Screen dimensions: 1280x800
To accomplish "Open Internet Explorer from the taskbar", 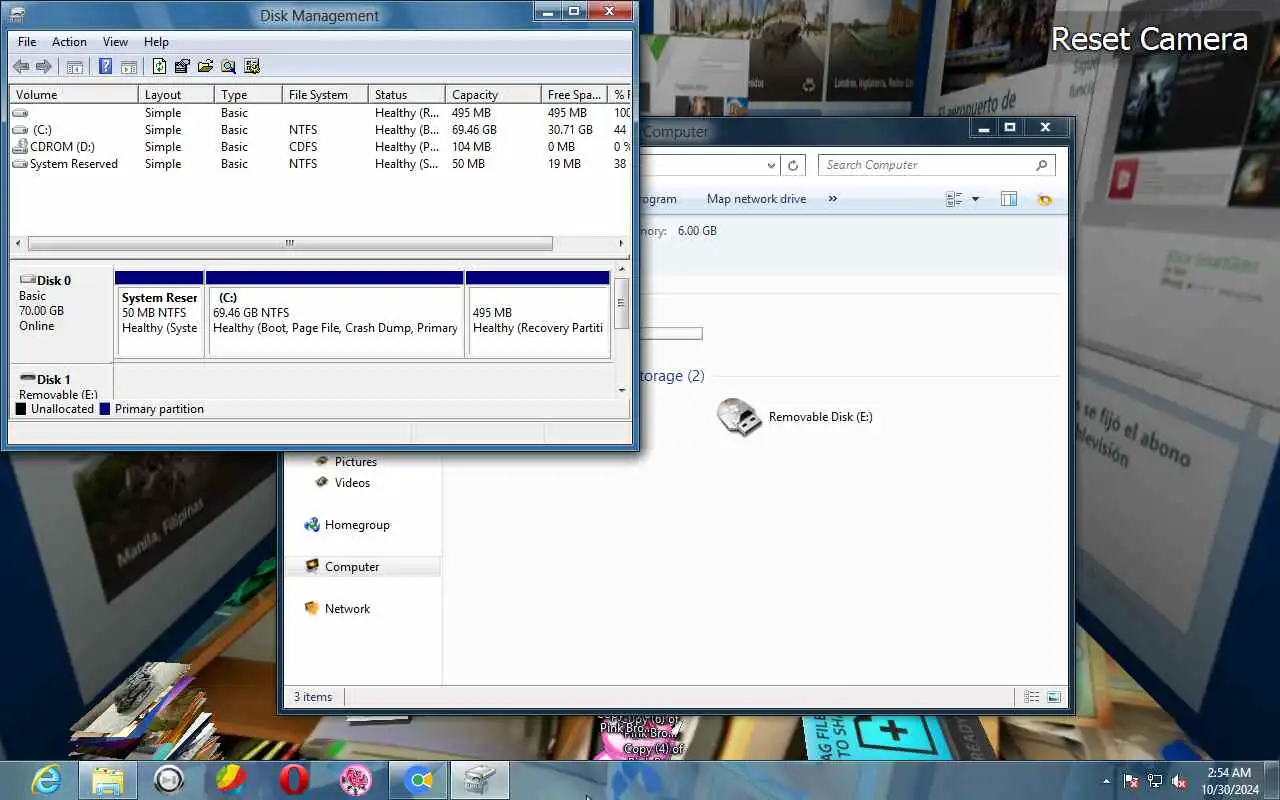I will point(46,780).
